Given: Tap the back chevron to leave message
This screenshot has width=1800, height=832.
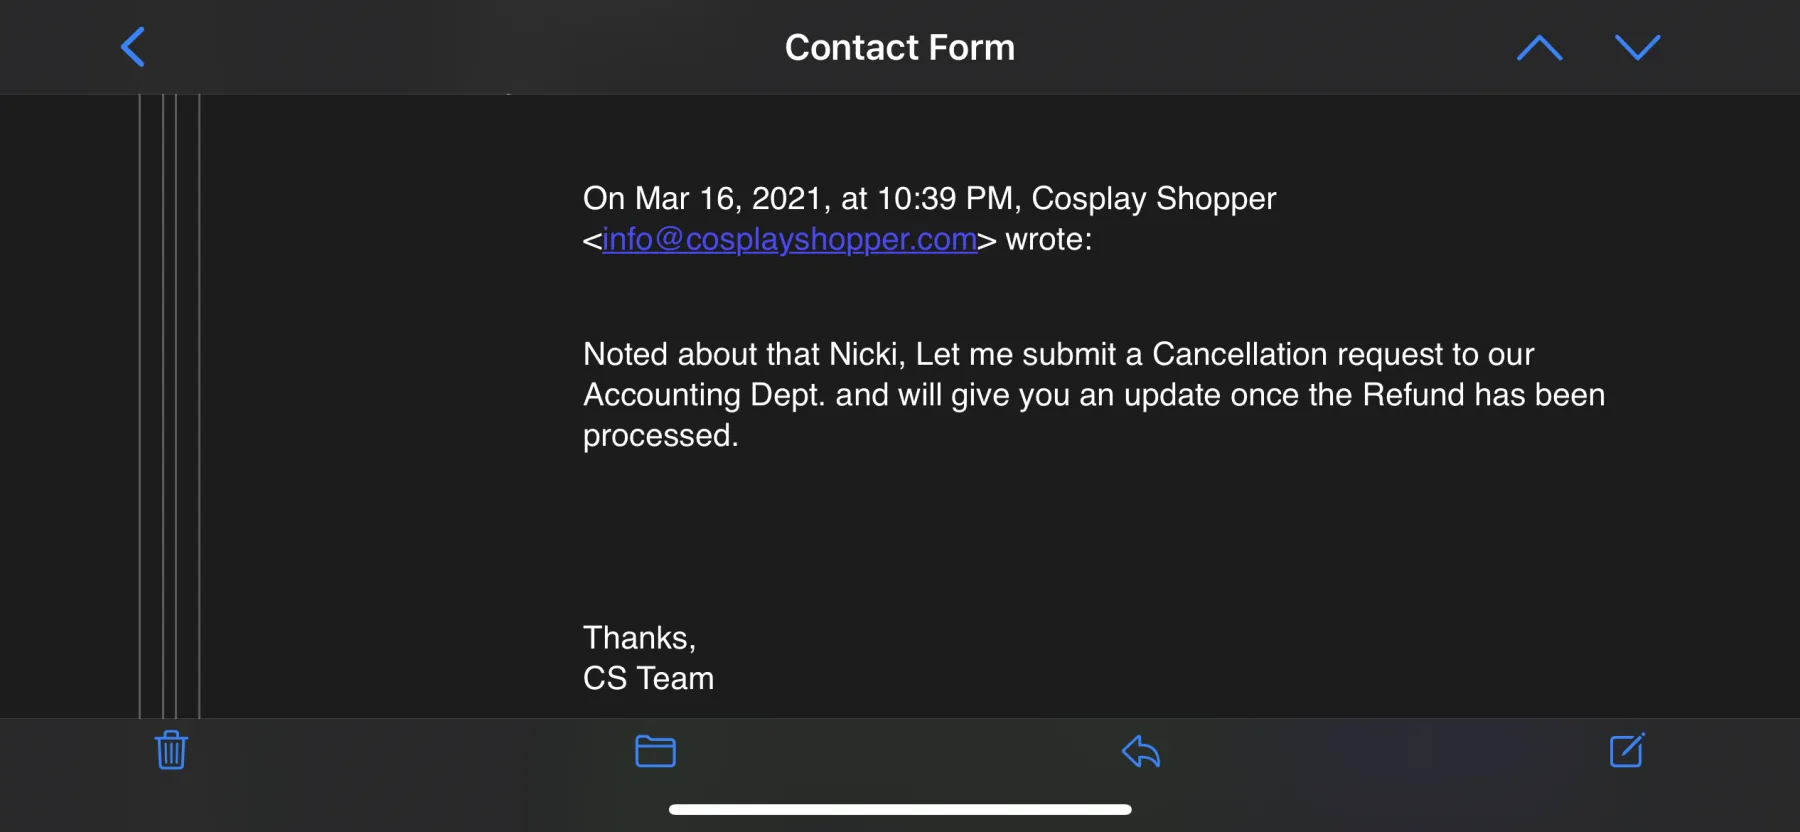Looking at the screenshot, I should pyautogui.click(x=133, y=47).
